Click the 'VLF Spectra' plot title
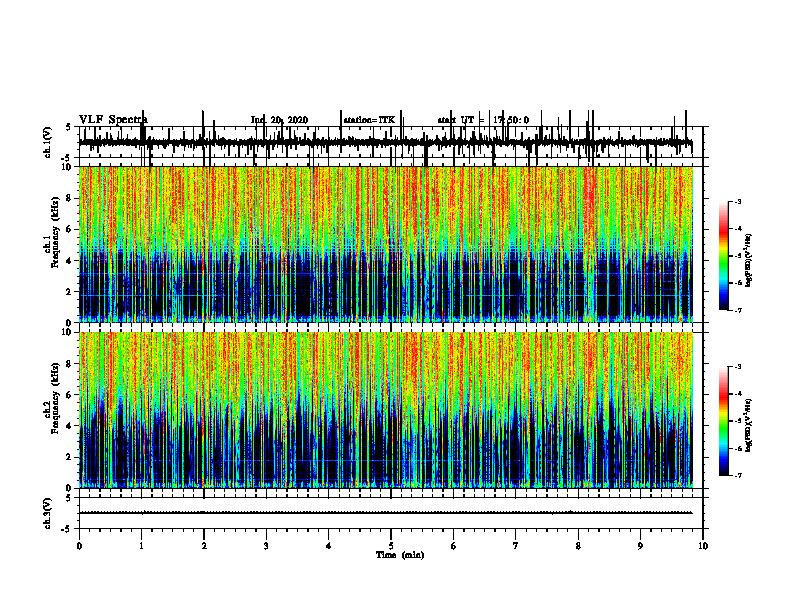The height and width of the screenshot is (612, 792). point(113,120)
